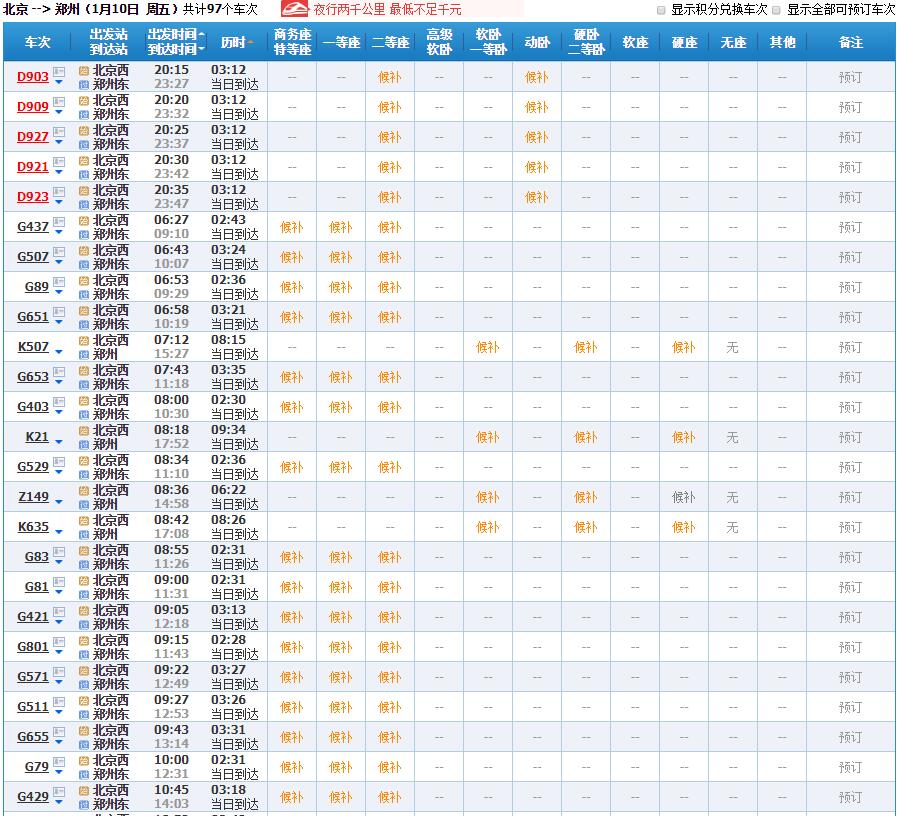Click the ID card icon beside train G81
Screen dimensions: 900x816
coord(59,582)
